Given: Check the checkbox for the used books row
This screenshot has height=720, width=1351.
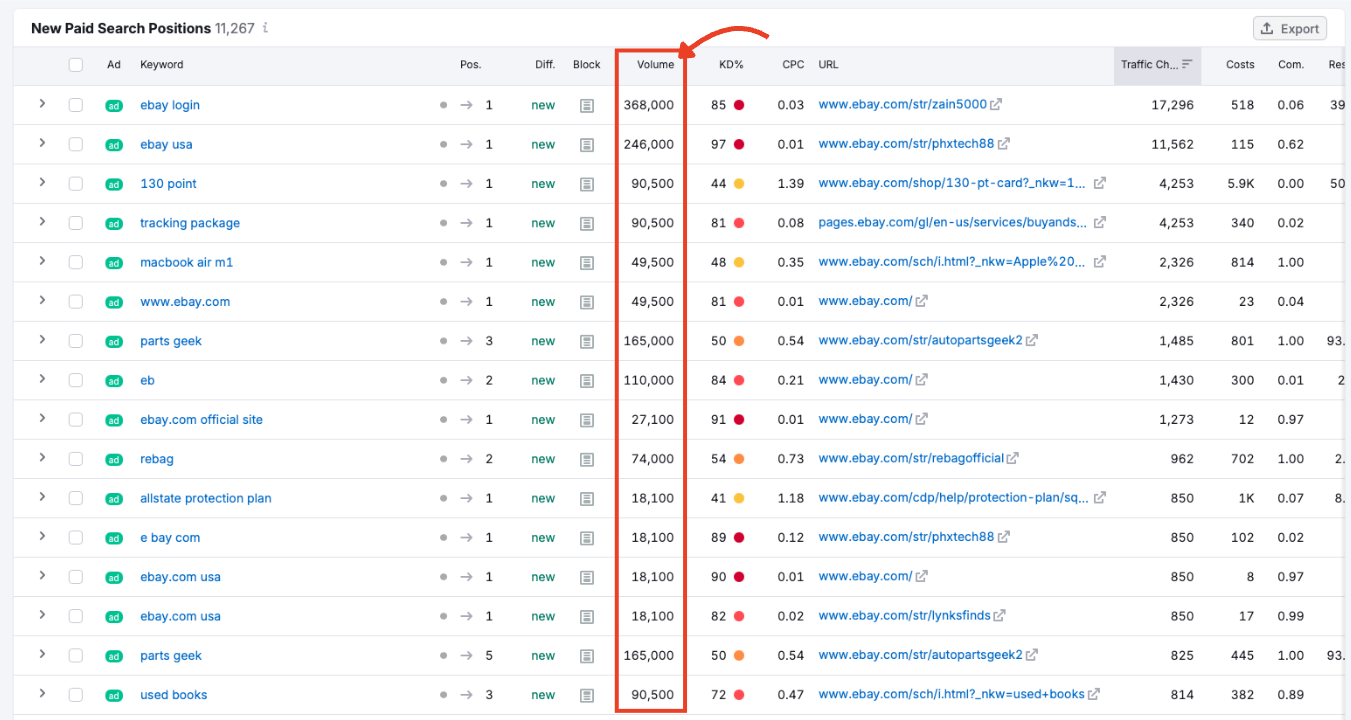Looking at the screenshot, I should [x=75, y=694].
